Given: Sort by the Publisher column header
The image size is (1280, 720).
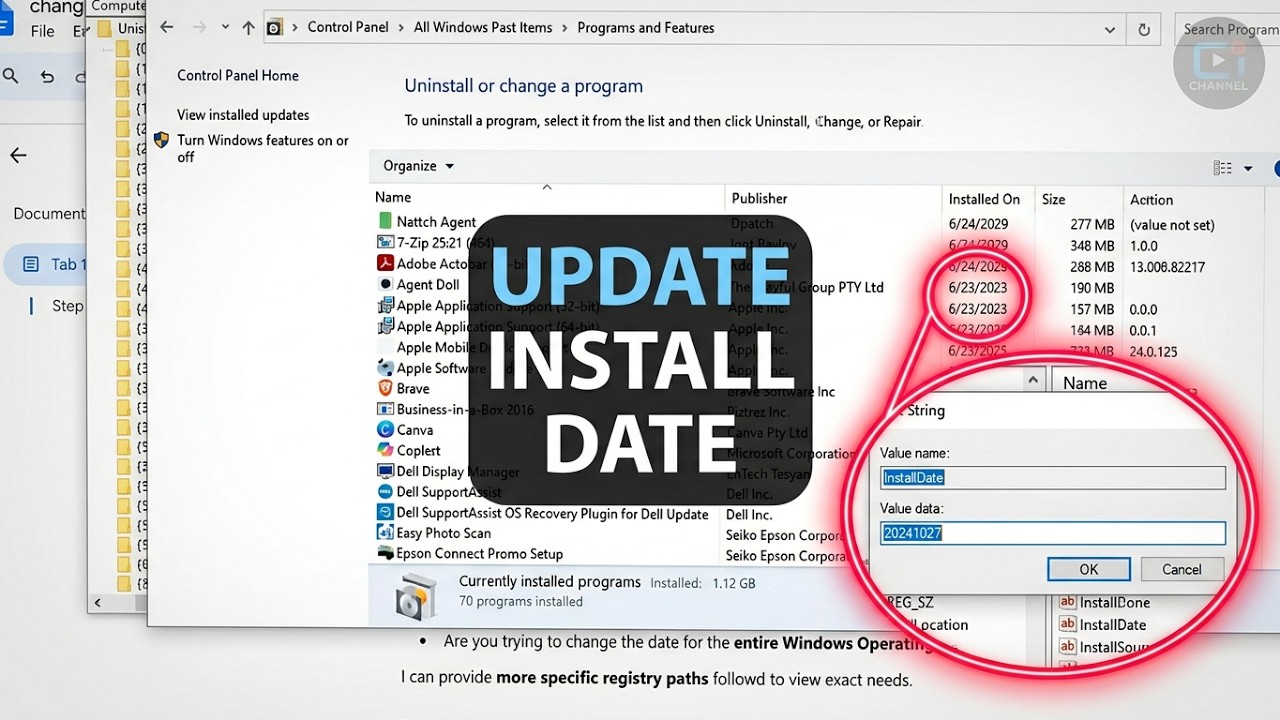Looking at the screenshot, I should [x=759, y=198].
